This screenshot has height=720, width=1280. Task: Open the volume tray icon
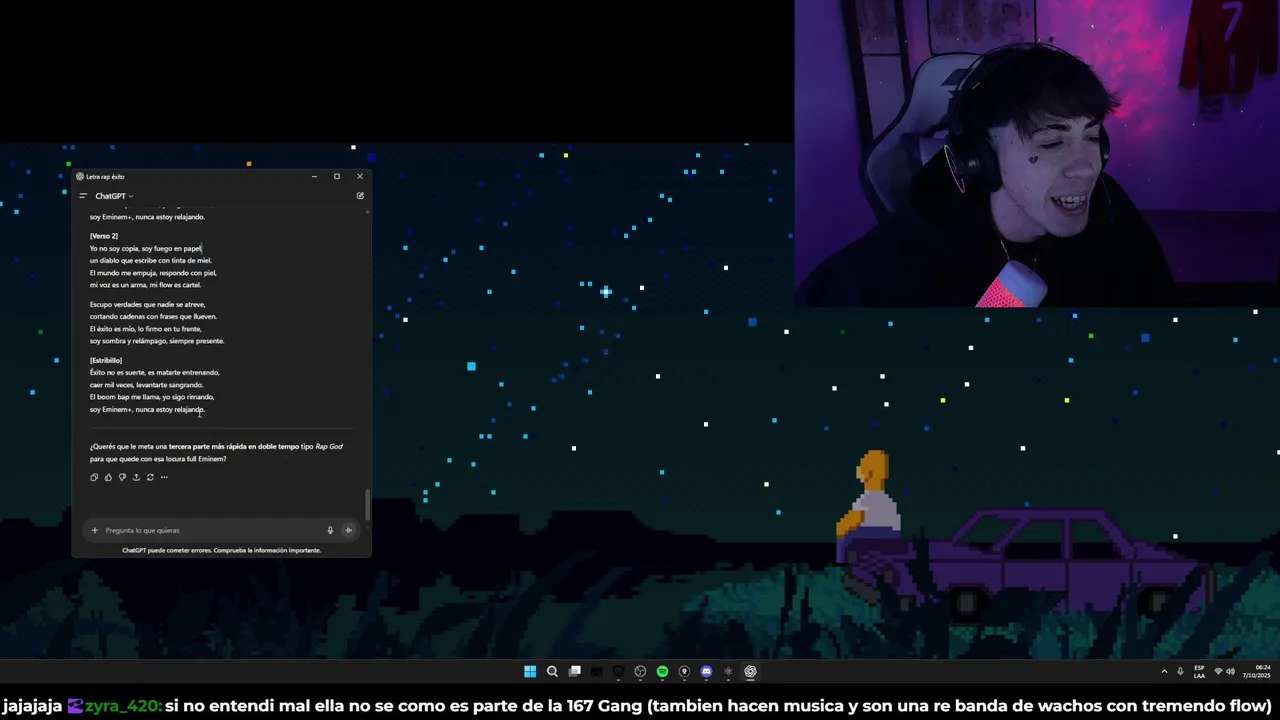1230,671
